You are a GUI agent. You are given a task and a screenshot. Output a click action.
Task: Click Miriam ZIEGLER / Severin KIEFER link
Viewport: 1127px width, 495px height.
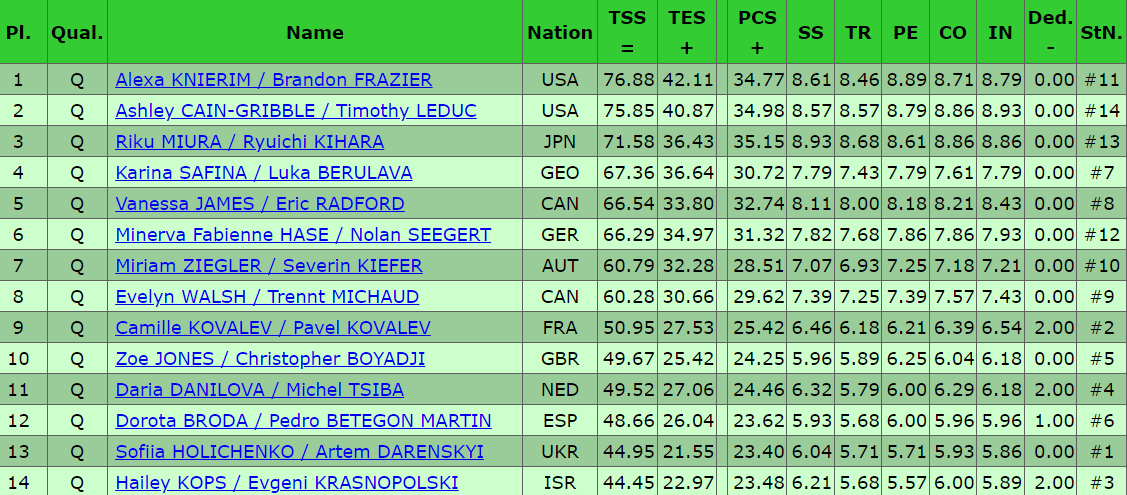pos(269,266)
